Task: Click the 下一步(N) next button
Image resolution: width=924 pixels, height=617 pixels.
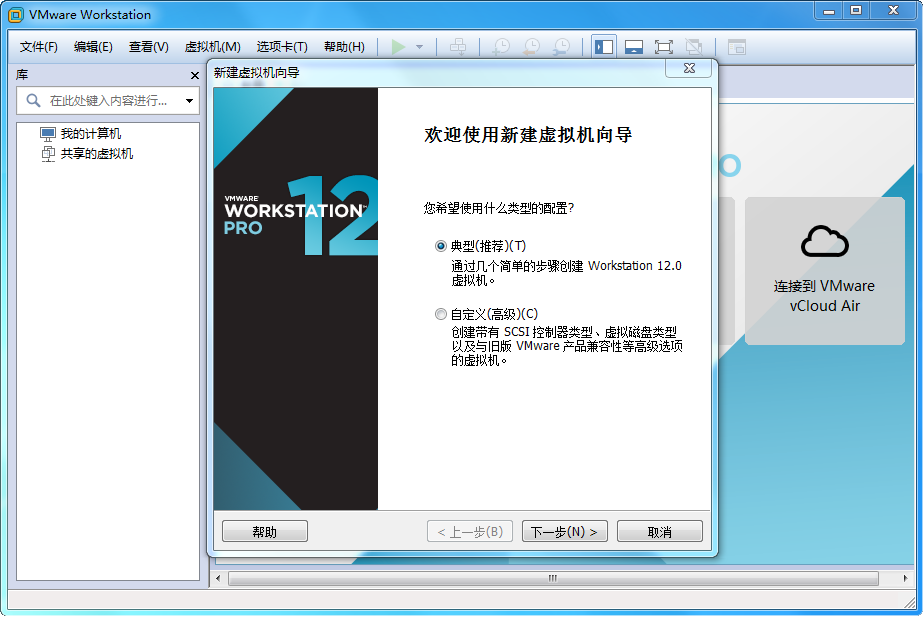Action: coord(564,532)
